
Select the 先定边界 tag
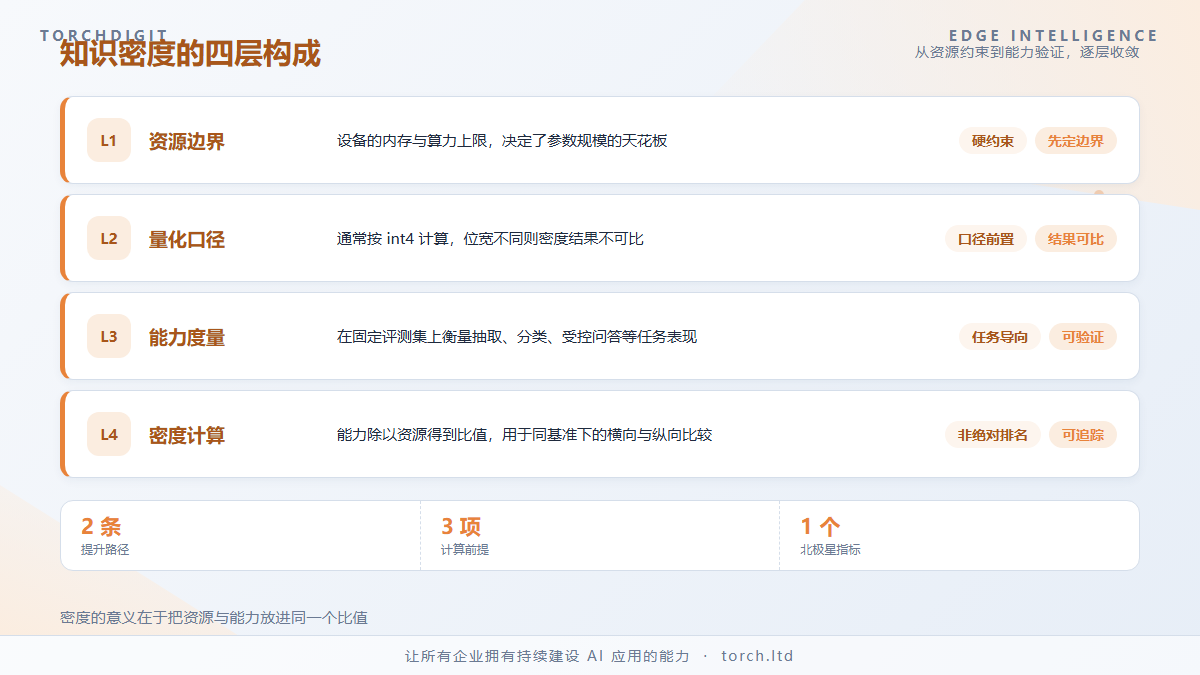1076,141
